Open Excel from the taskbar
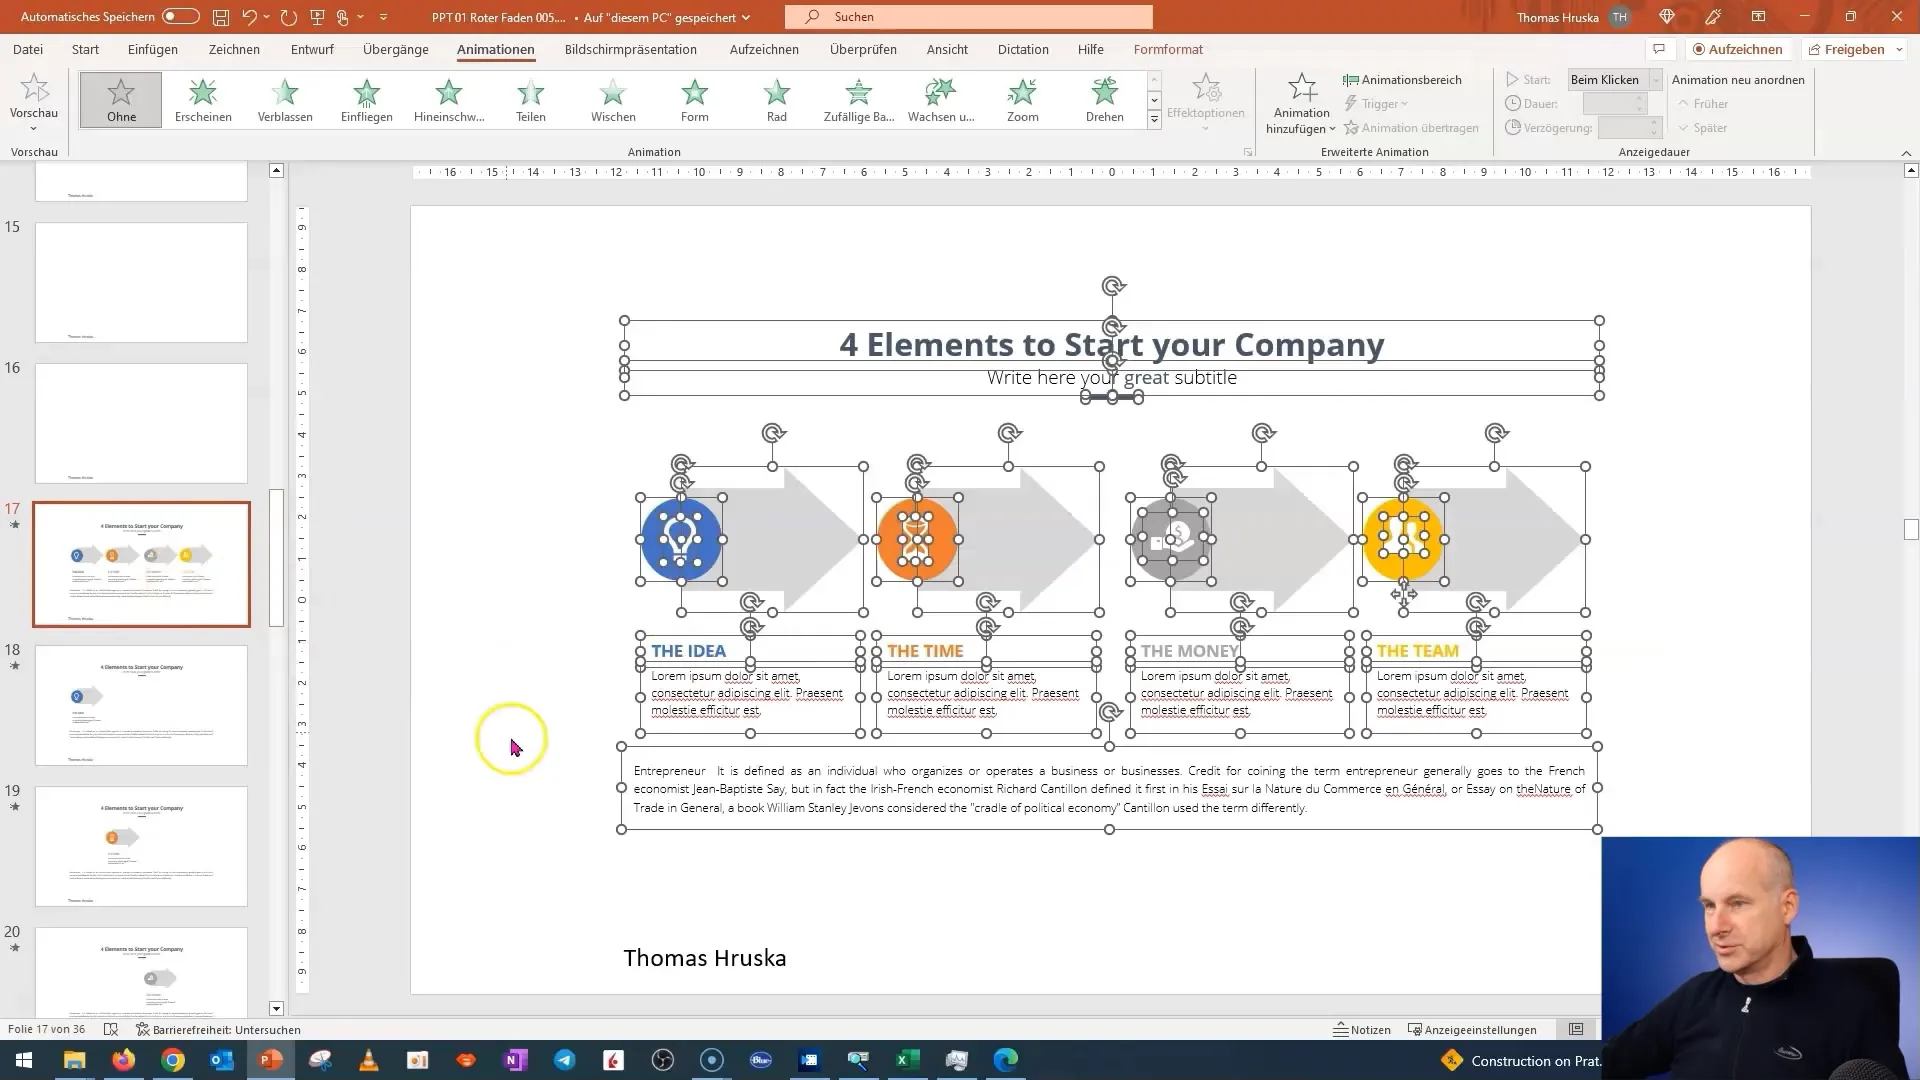The width and height of the screenshot is (1920, 1080). [x=907, y=1060]
